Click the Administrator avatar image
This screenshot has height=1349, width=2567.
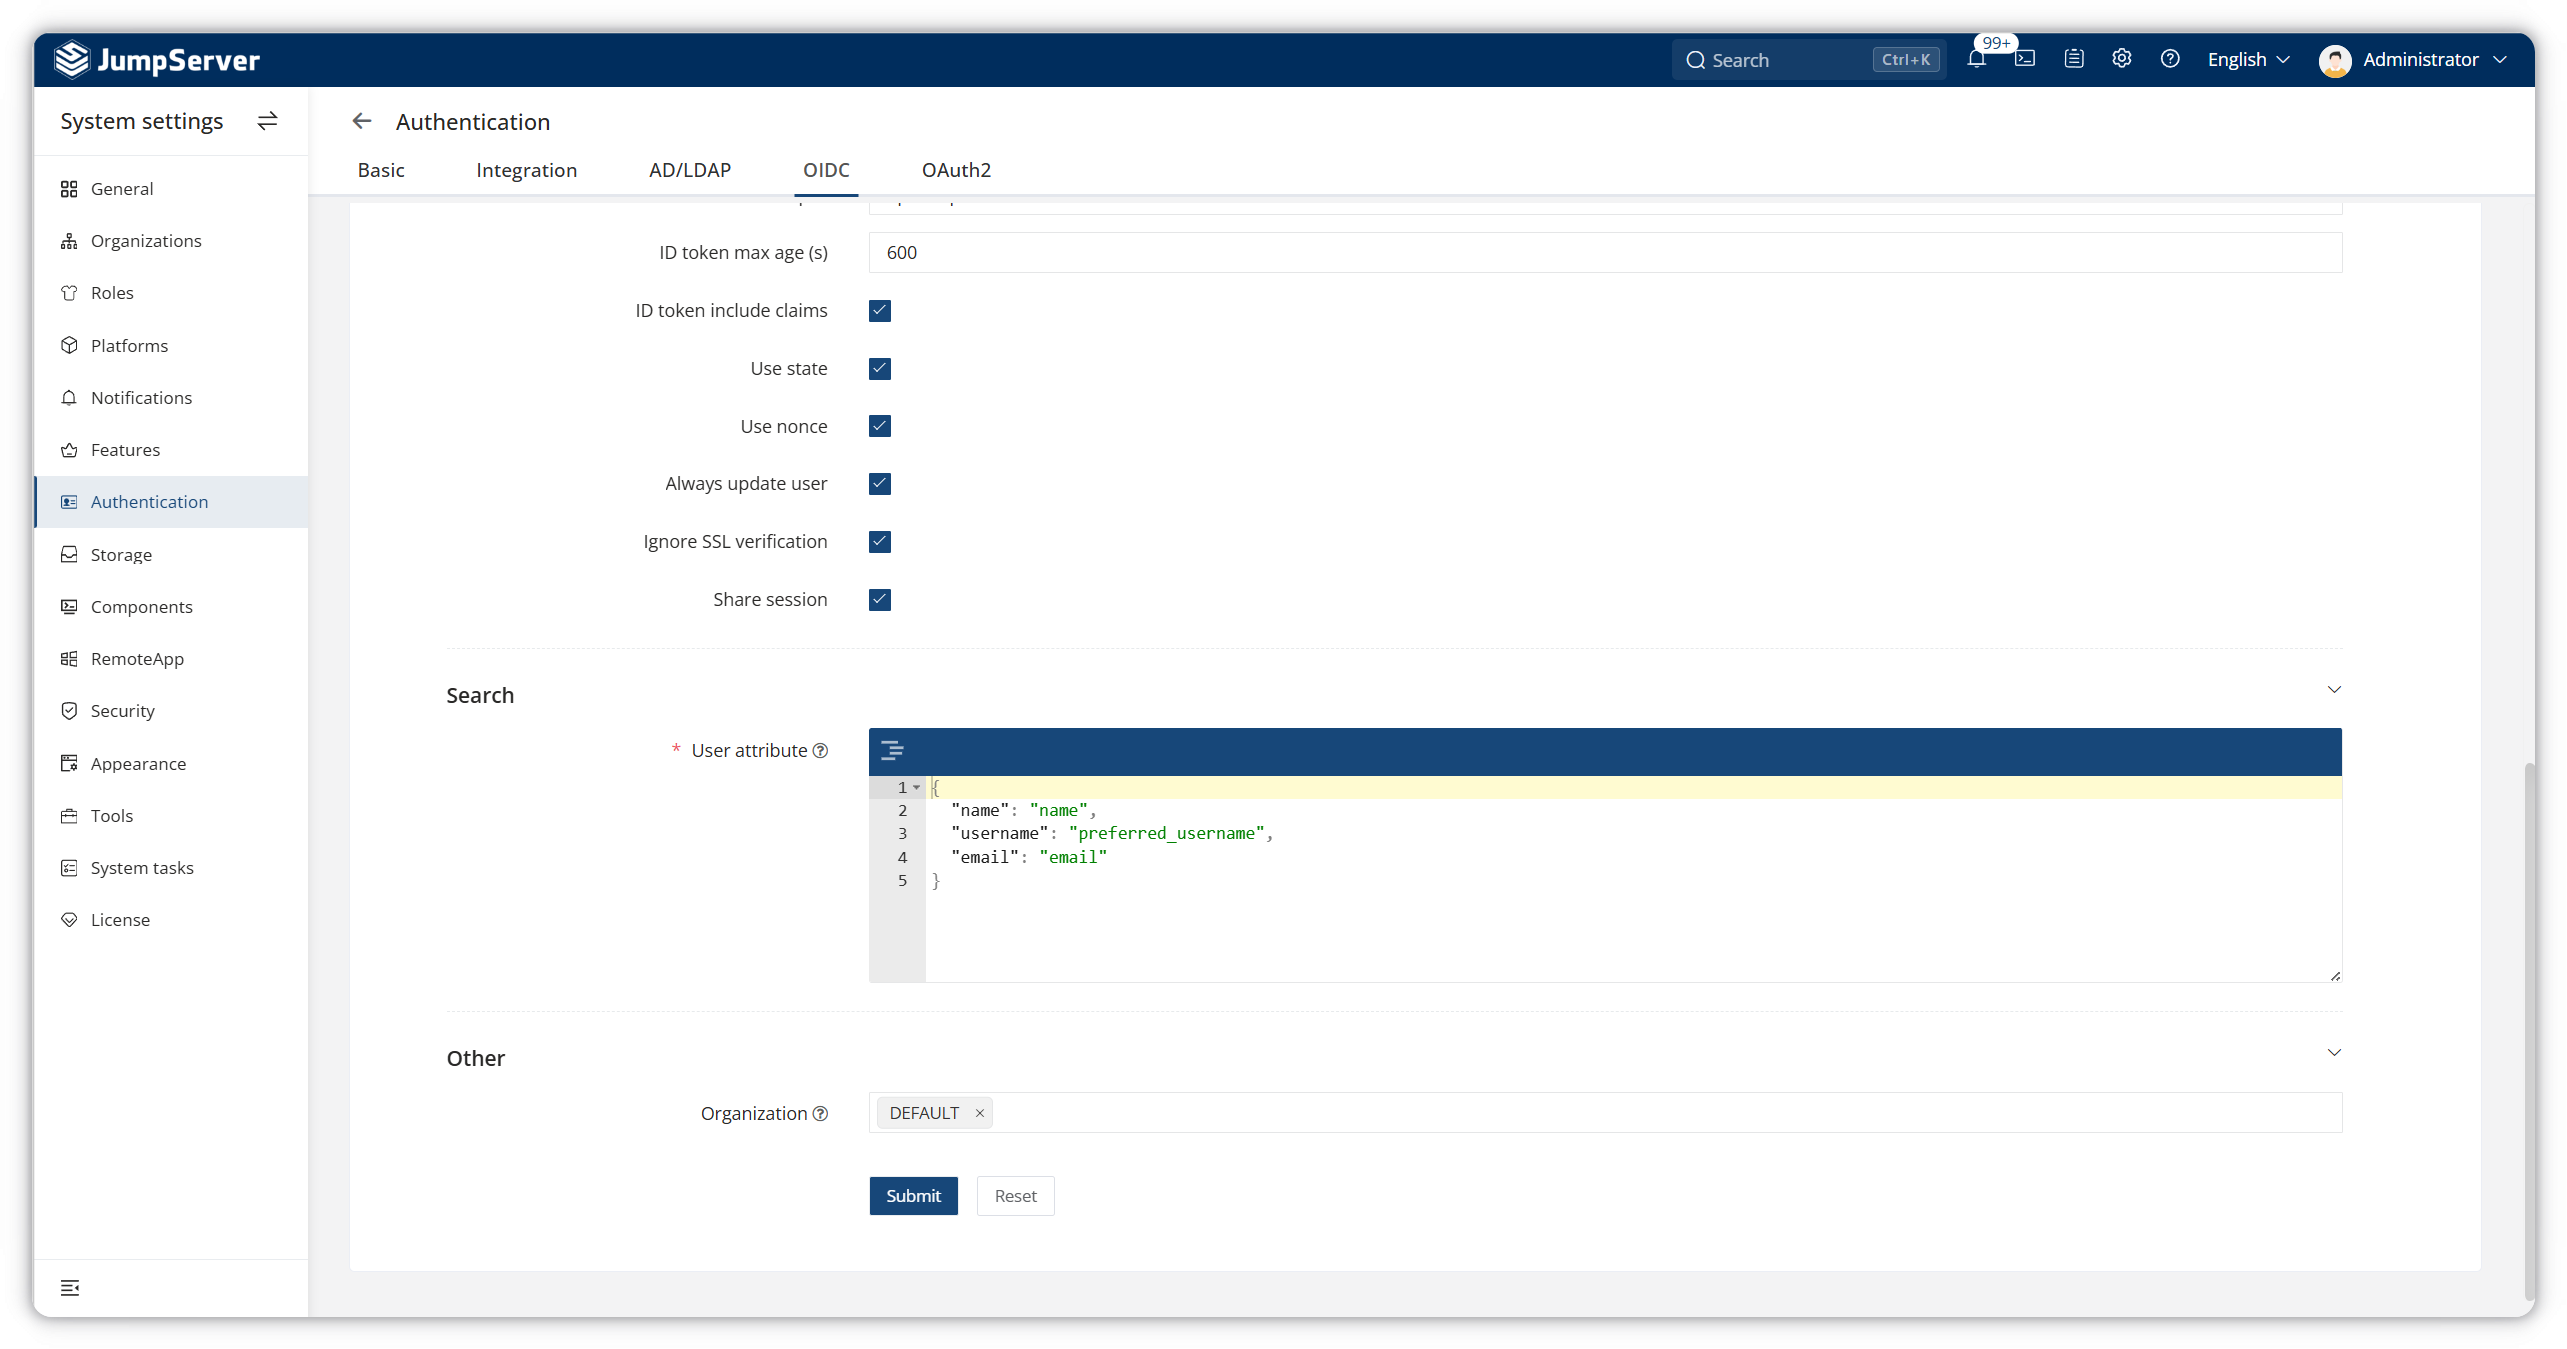2335,60
